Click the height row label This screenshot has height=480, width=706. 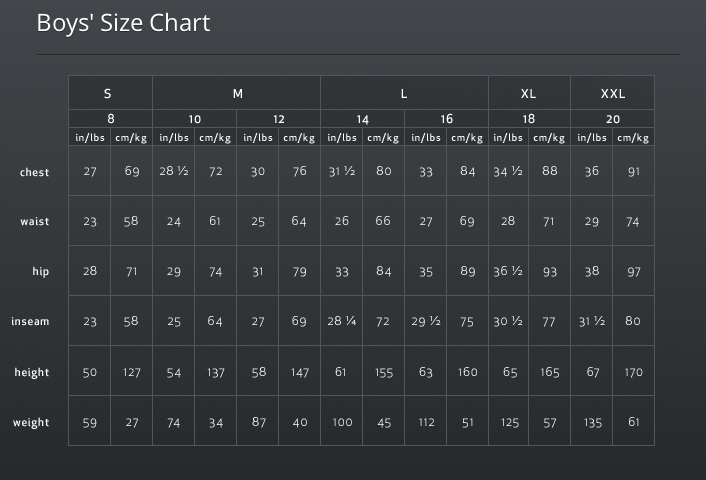coord(32,373)
